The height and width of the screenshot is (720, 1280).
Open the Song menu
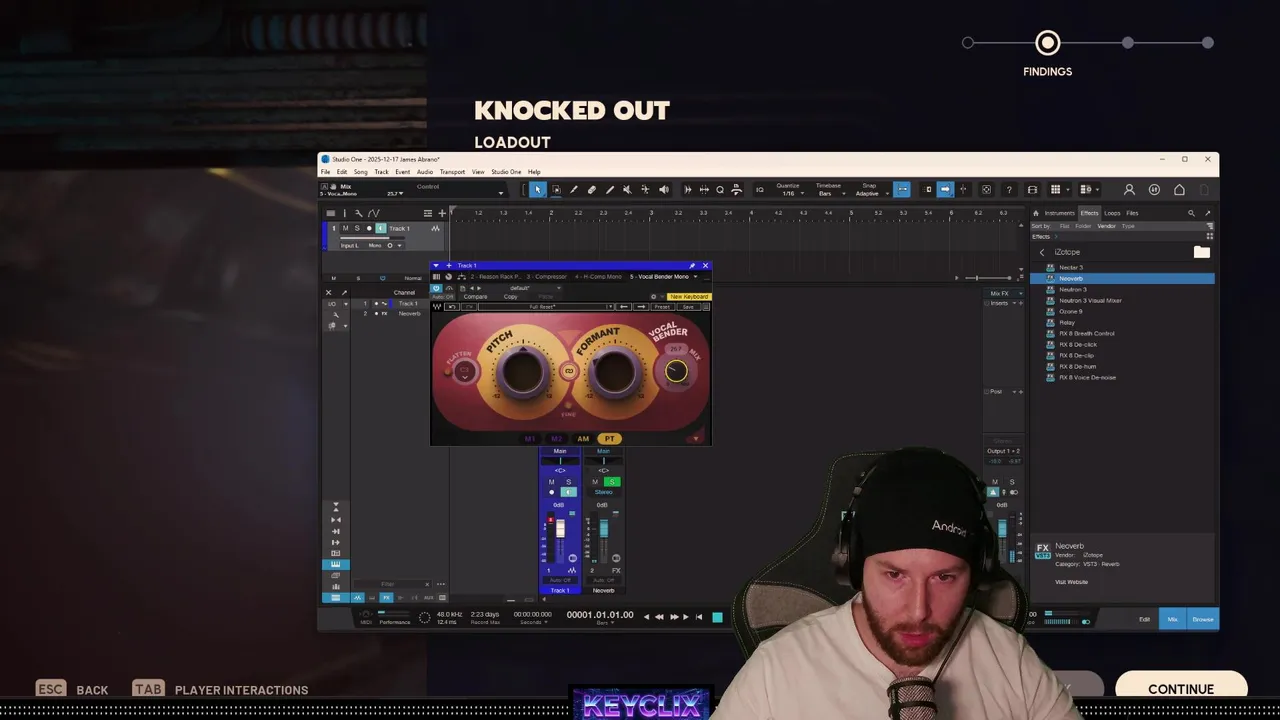coord(360,172)
